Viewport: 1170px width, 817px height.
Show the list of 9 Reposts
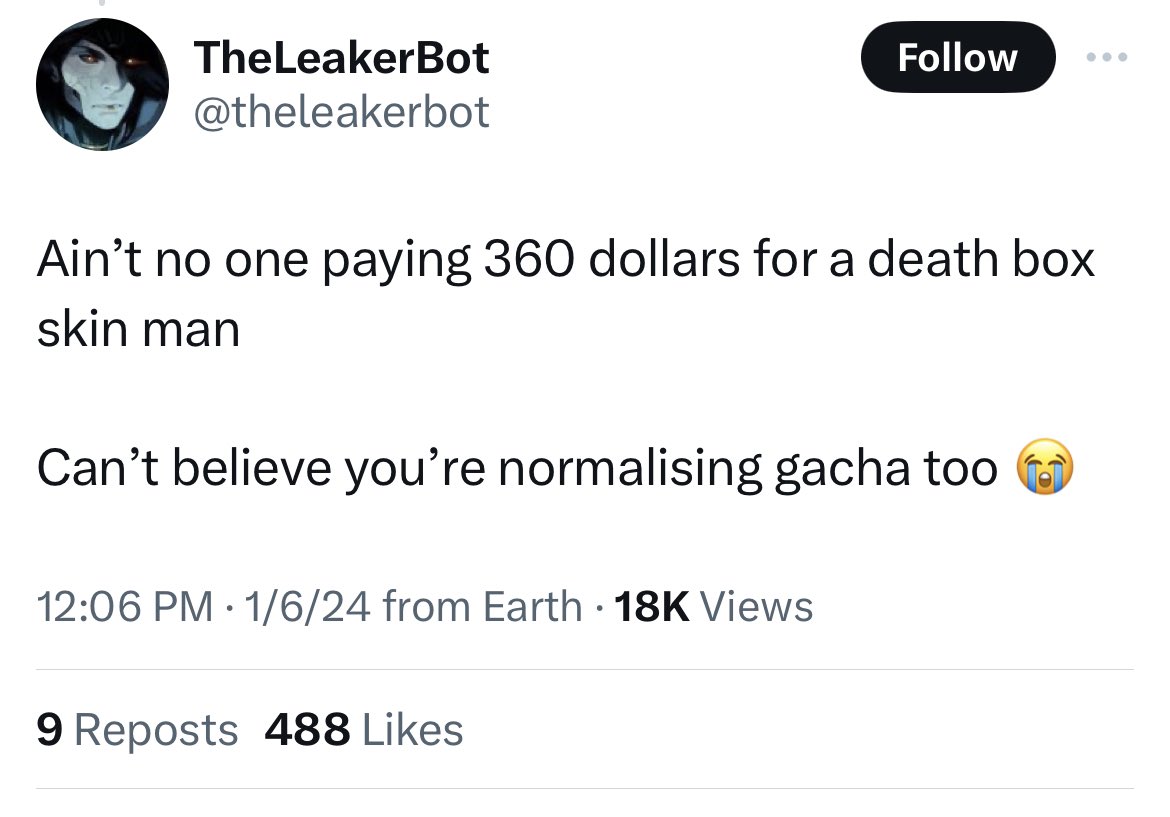137,730
